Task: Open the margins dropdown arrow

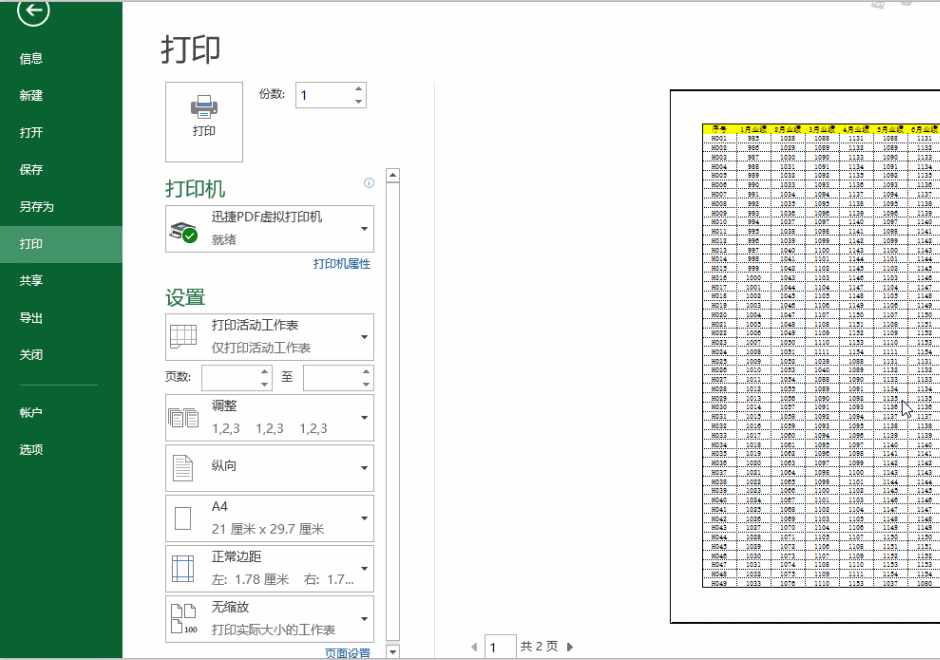Action: 363,569
